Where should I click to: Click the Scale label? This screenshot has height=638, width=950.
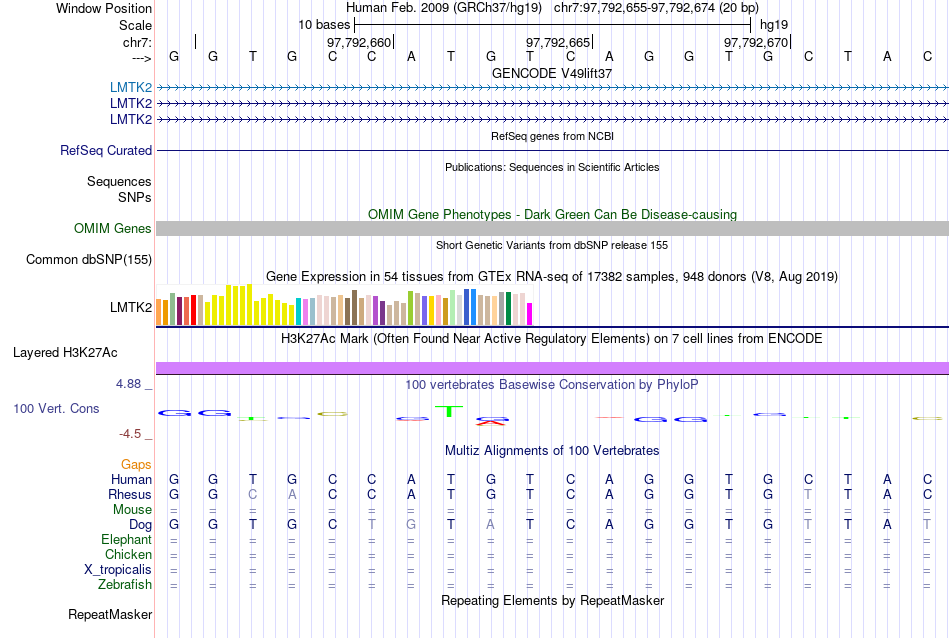coord(135,25)
